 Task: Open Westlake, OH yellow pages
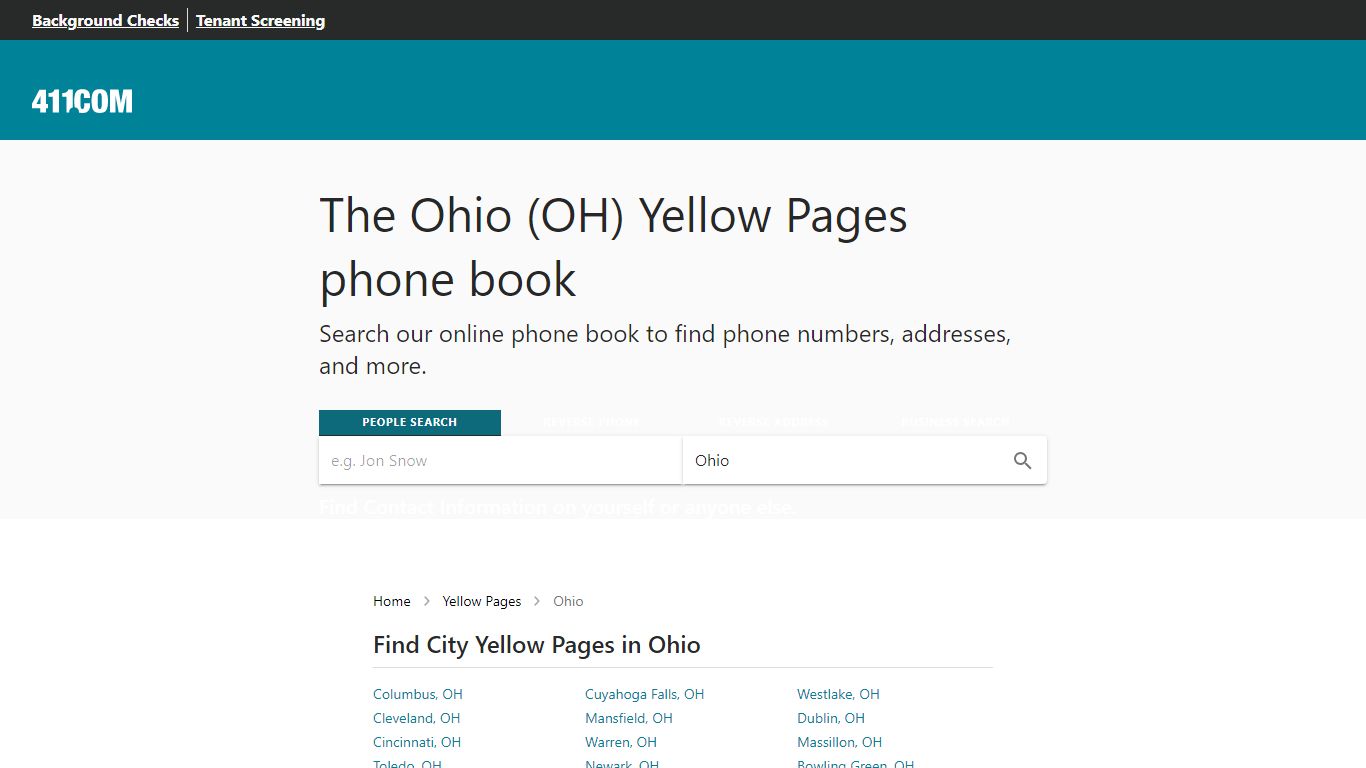pyautogui.click(x=838, y=694)
